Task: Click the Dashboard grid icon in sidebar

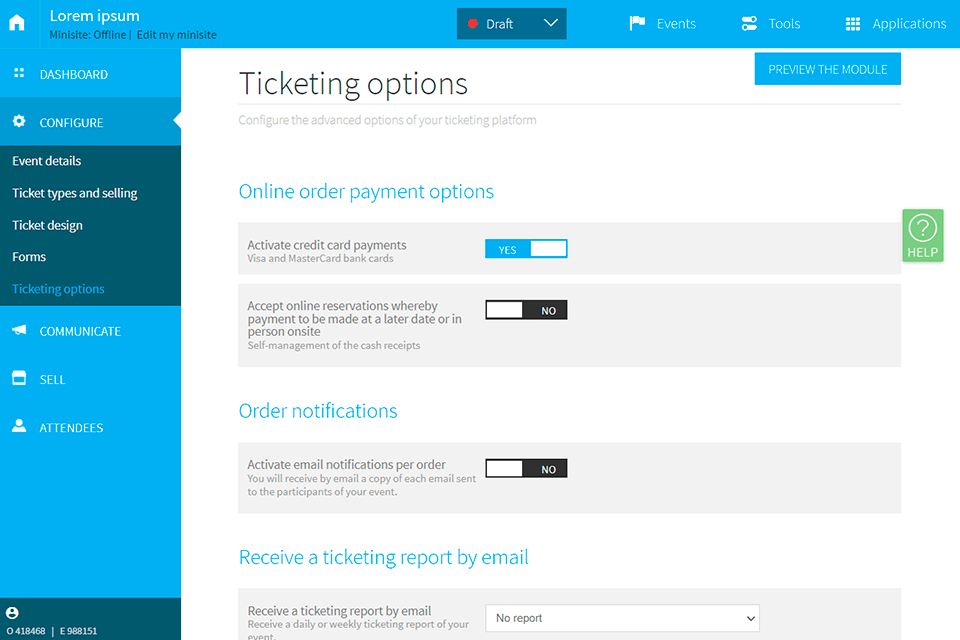Action: pos(18,73)
